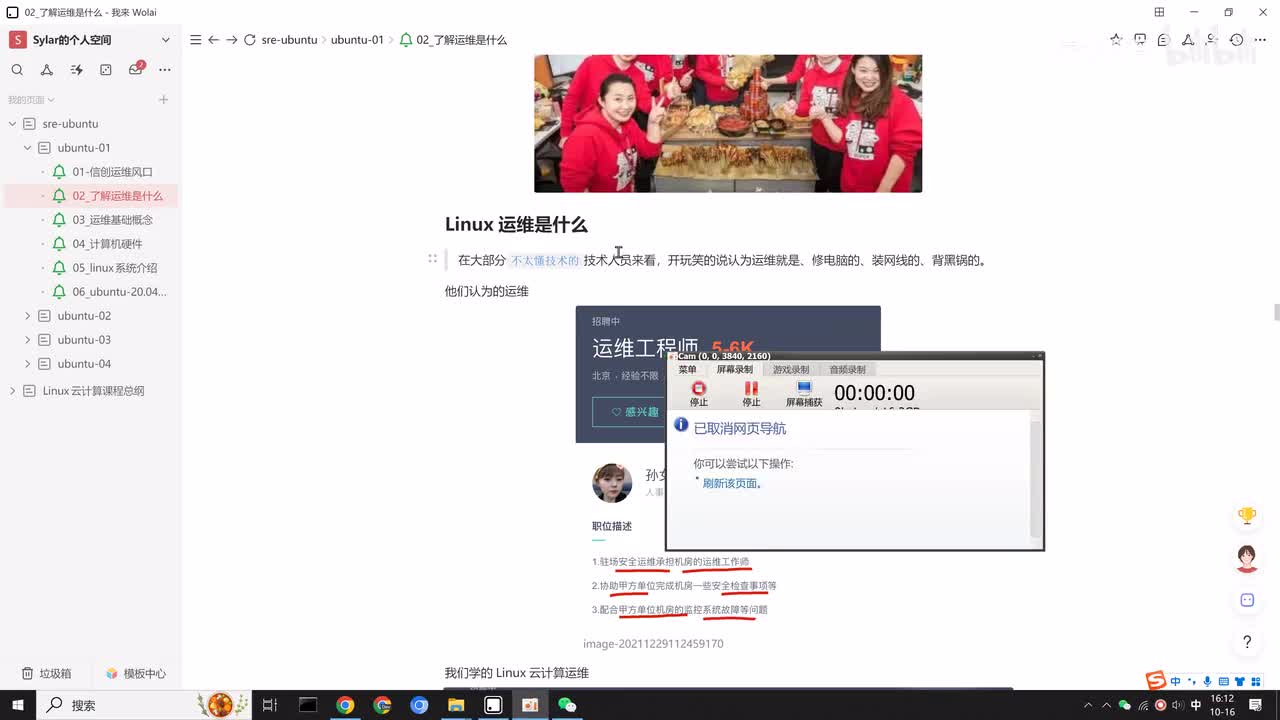Toggle taskbar IME indicator 中
Viewport: 1280px width, 720px height.
click(1195, 705)
